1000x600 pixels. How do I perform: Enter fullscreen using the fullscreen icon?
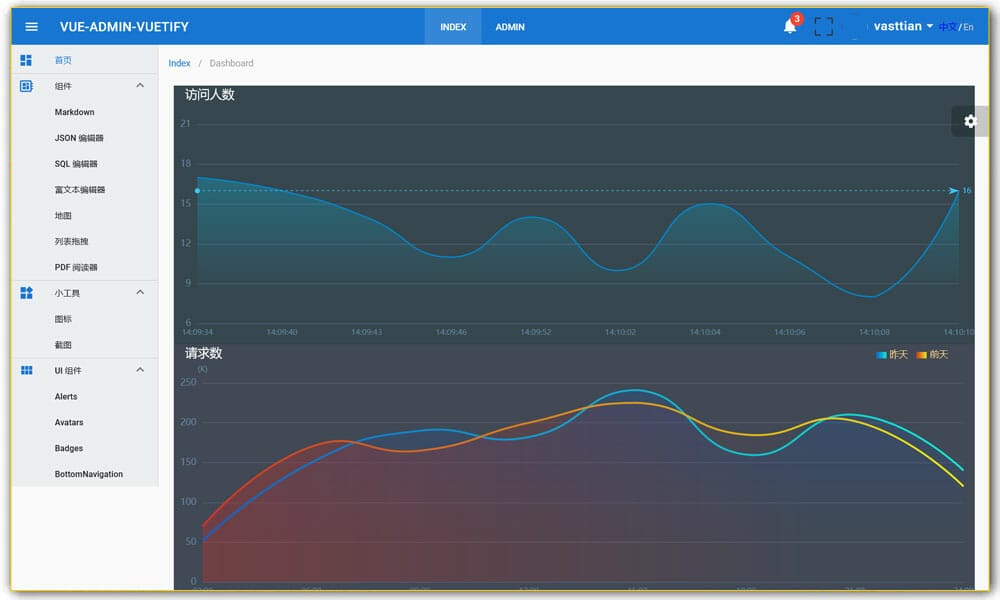pyautogui.click(x=823, y=26)
